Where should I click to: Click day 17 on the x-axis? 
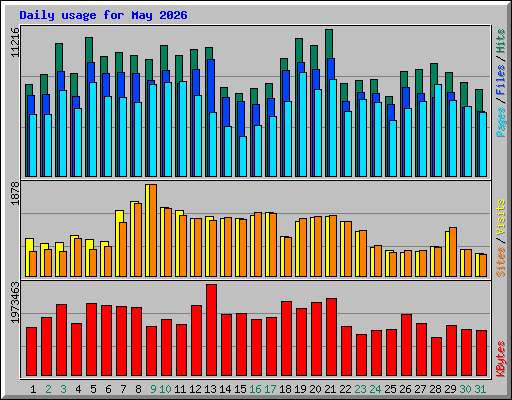(270, 389)
